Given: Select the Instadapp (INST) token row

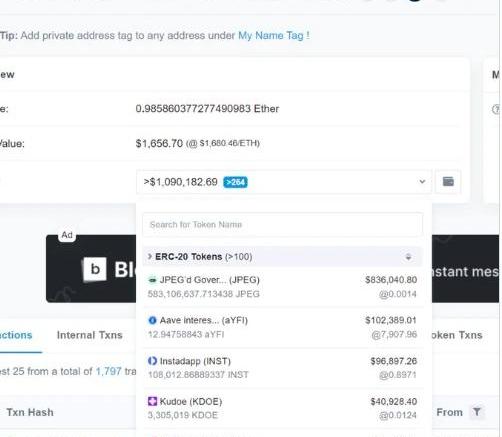Looking at the screenshot, I should 283,368.
